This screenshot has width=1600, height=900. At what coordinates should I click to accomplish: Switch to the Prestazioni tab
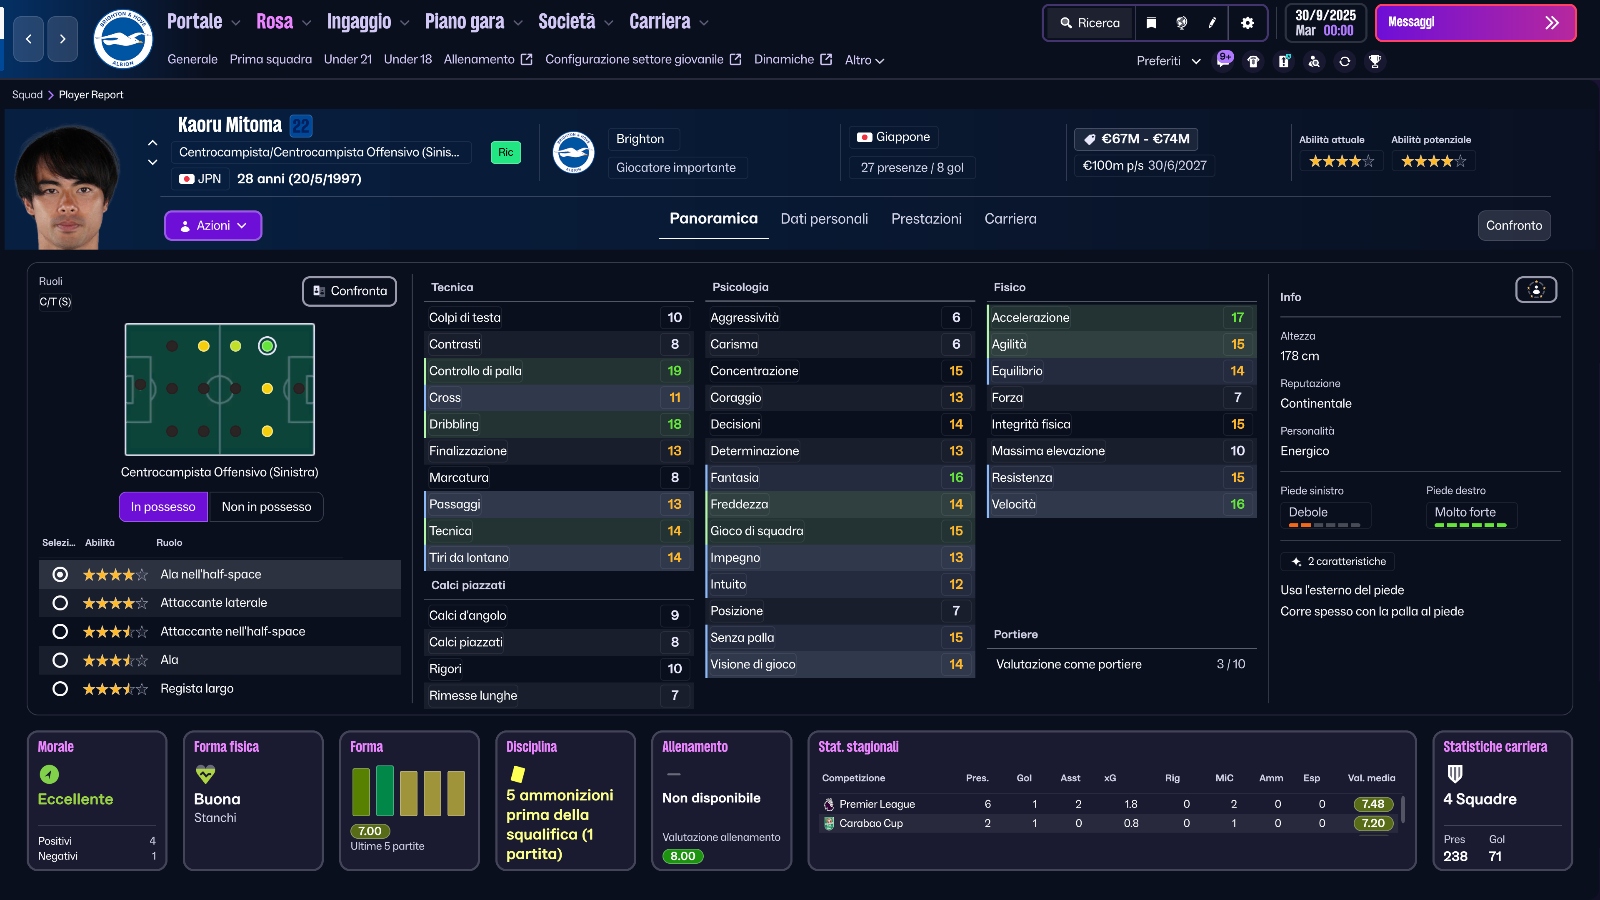coord(926,219)
